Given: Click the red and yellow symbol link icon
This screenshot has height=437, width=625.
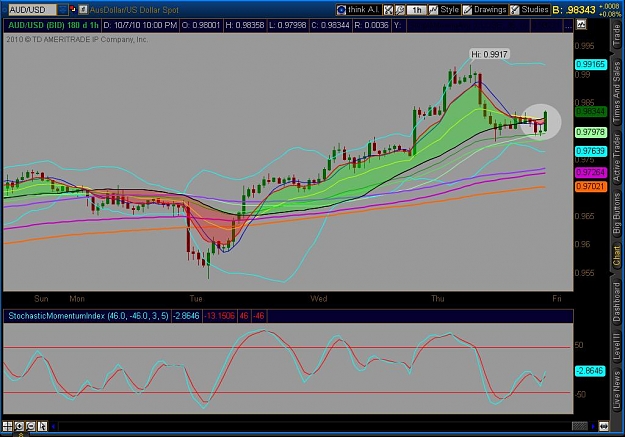Looking at the screenshot, I should coord(73,9).
